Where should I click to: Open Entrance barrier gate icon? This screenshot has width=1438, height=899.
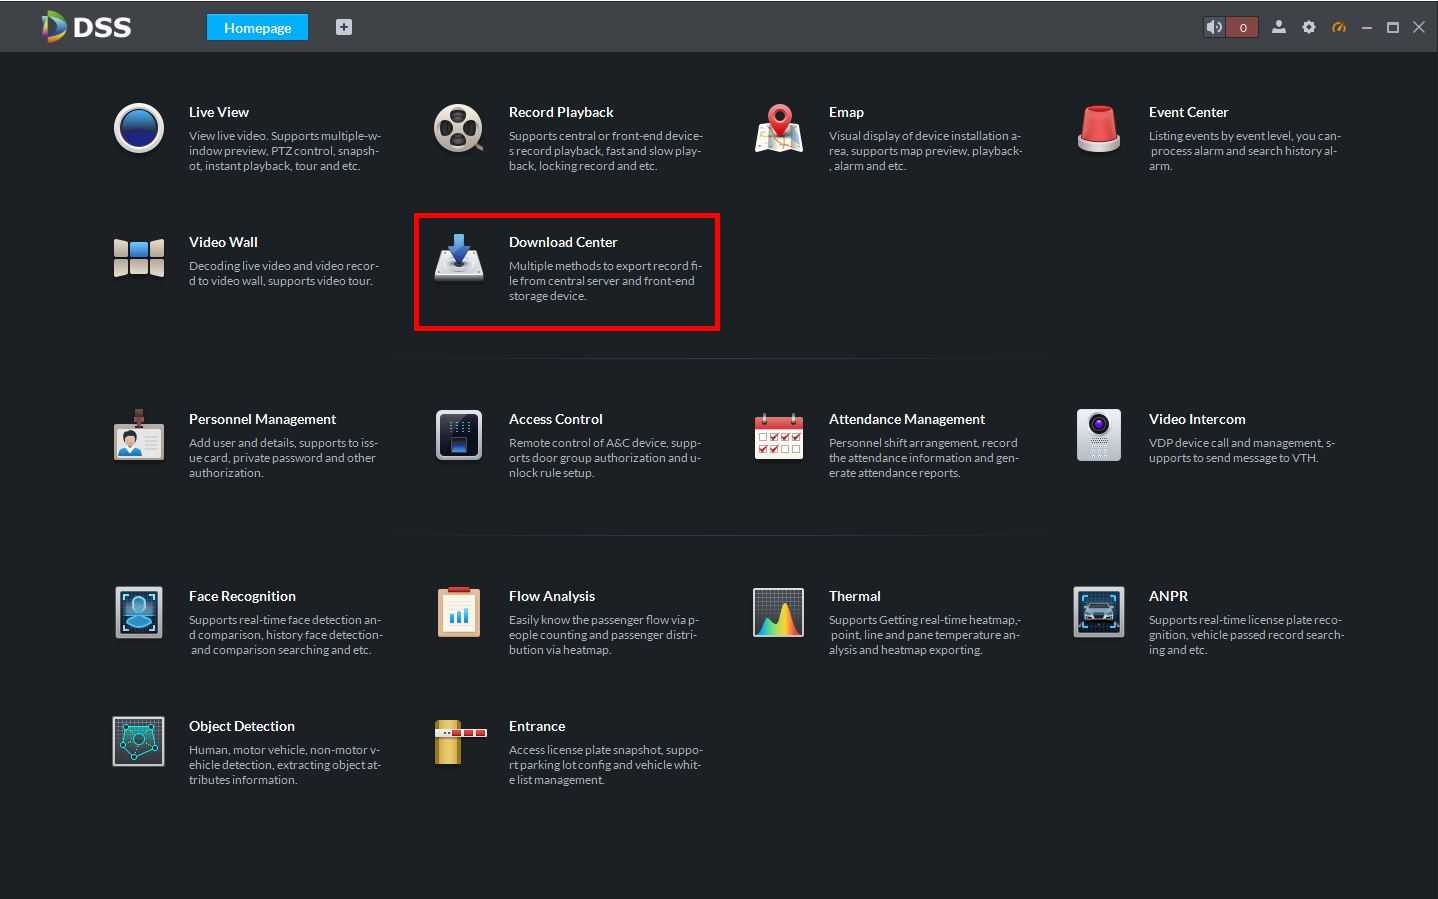pos(460,741)
